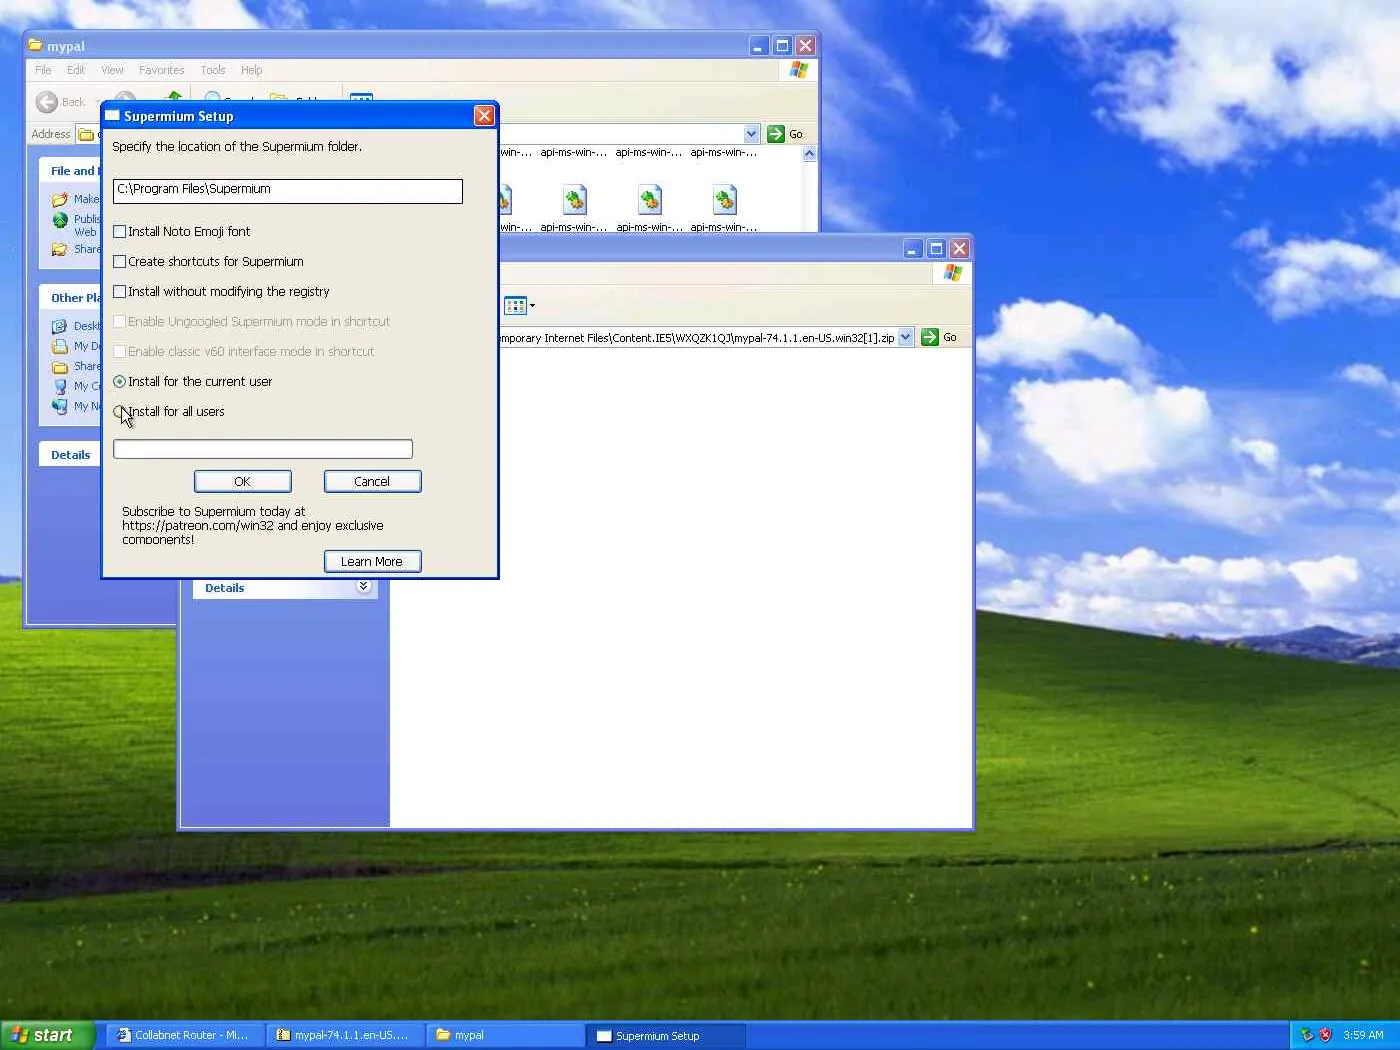1400x1050 pixels.
Task: Close the Supermium Setup dialog
Action: [484, 116]
